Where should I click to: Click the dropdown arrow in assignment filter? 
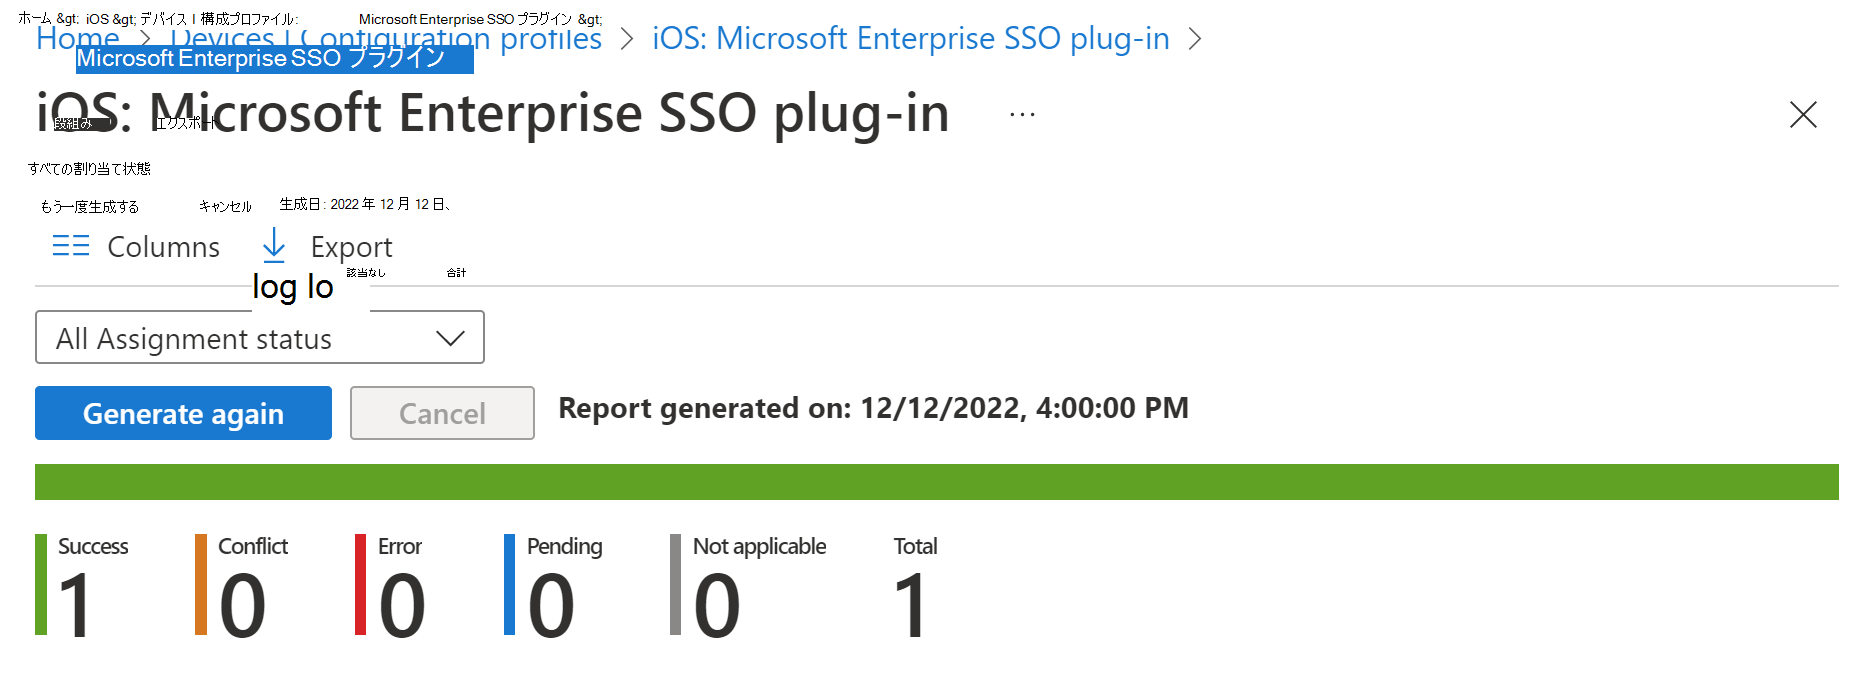click(451, 338)
